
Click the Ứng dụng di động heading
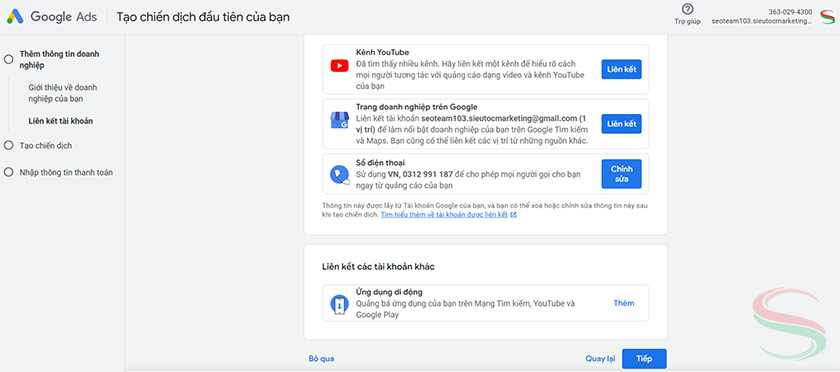click(x=389, y=292)
